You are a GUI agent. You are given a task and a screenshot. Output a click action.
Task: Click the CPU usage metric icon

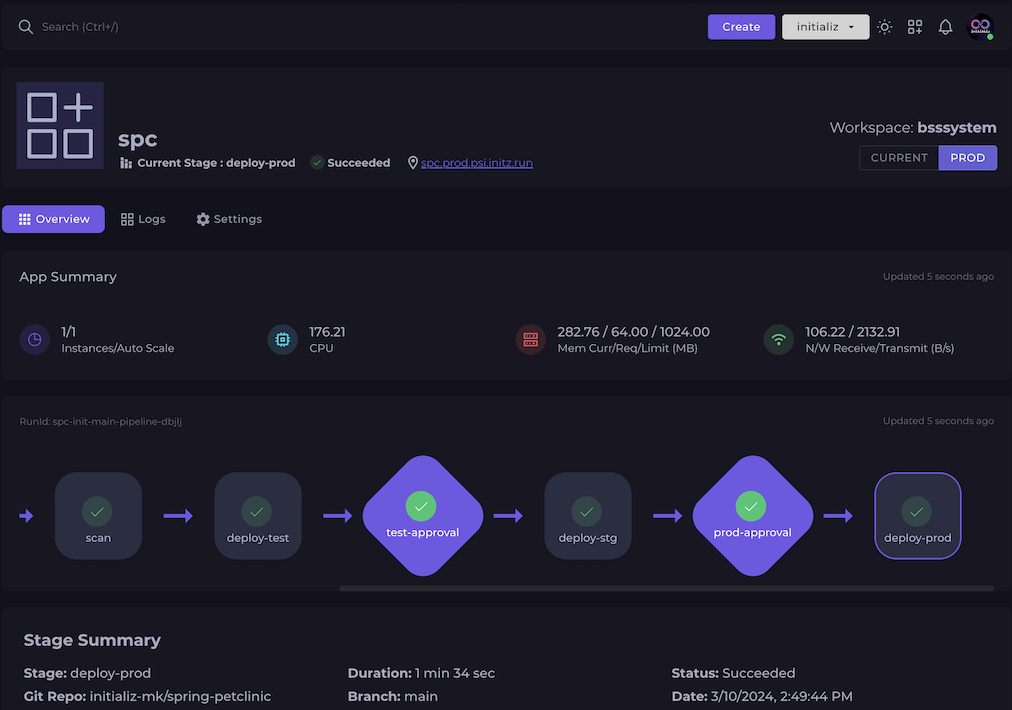[x=282, y=339]
